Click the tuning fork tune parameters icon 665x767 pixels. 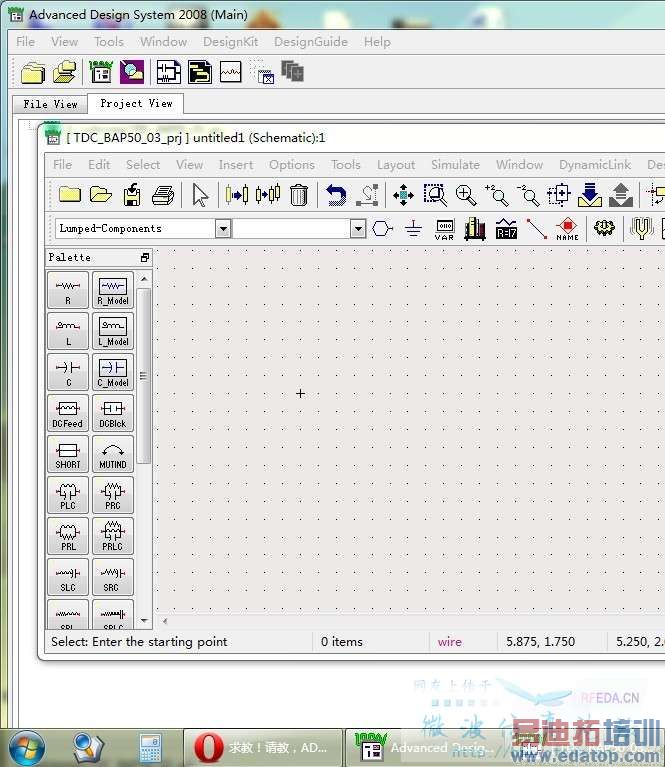click(x=641, y=228)
